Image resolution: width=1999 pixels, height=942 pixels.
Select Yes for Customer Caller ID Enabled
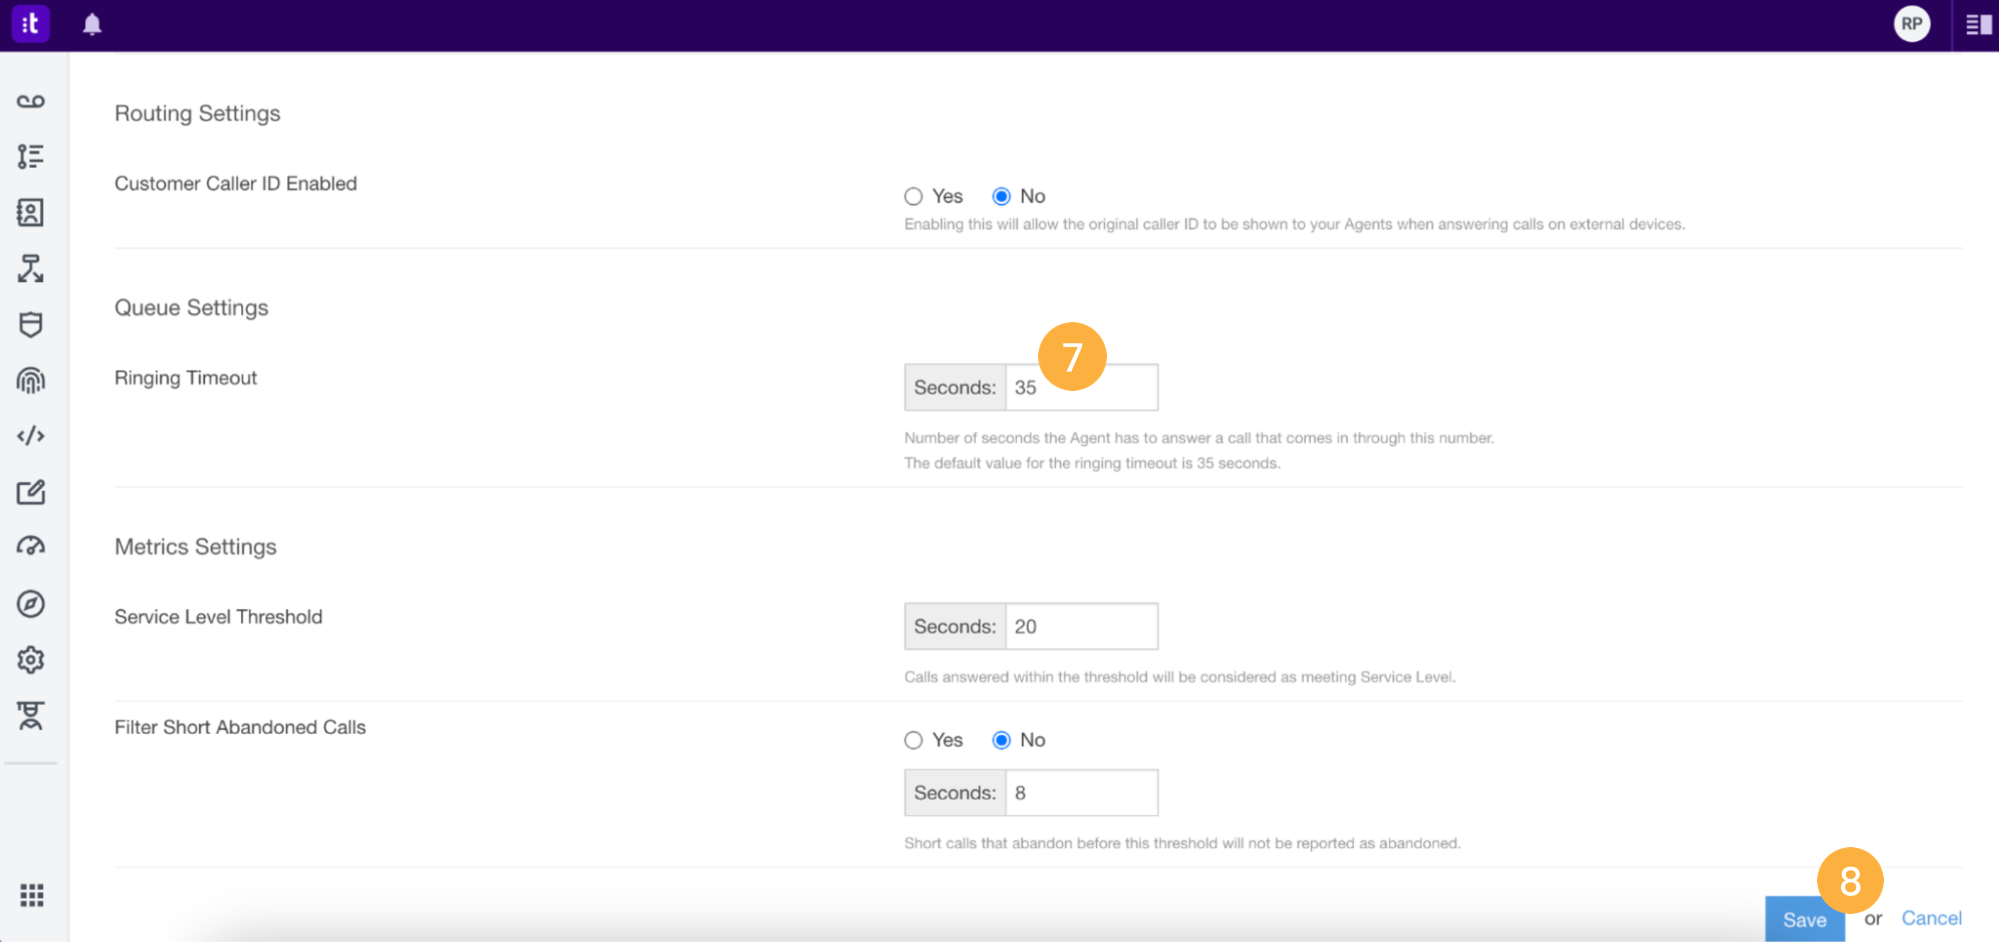(x=913, y=196)
